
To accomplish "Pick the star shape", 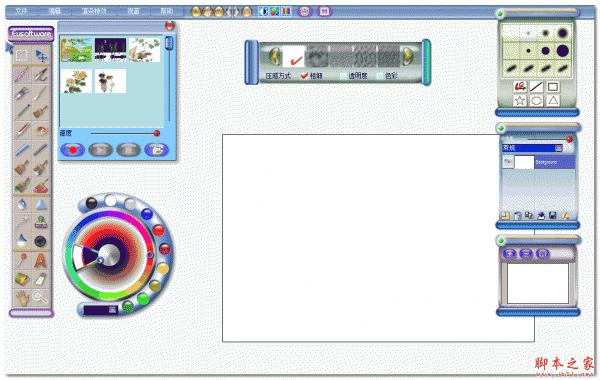I will point(520,101).
